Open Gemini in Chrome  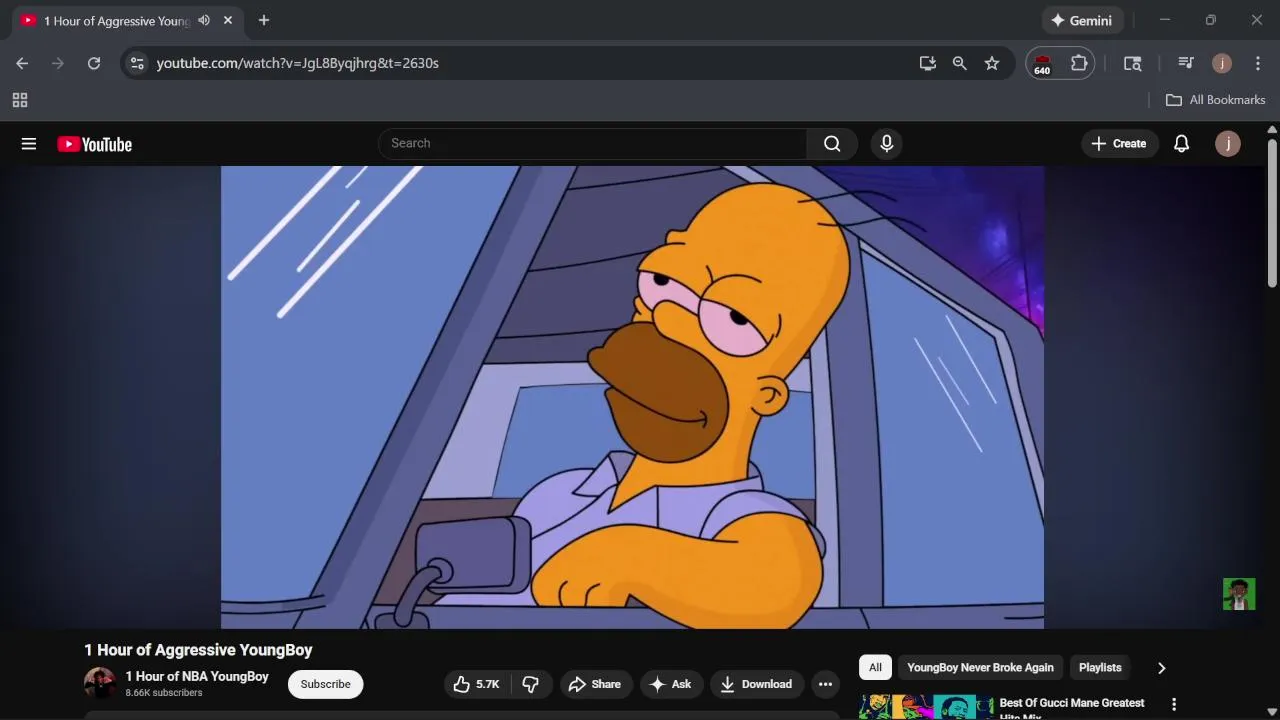pos(1082,20)
